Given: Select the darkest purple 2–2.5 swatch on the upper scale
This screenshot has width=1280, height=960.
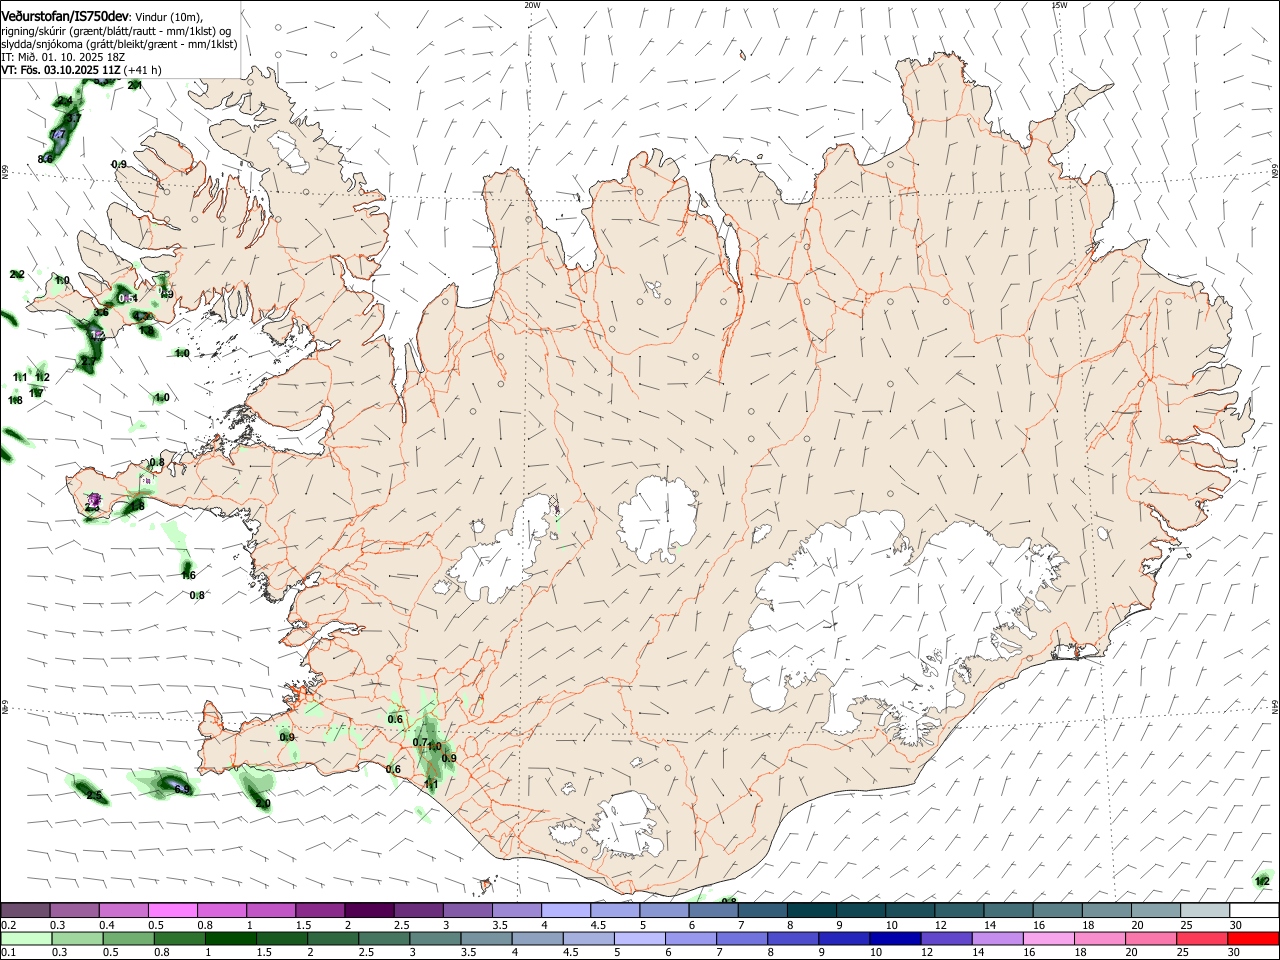Looking at the screenshot, I should point(368,910).
